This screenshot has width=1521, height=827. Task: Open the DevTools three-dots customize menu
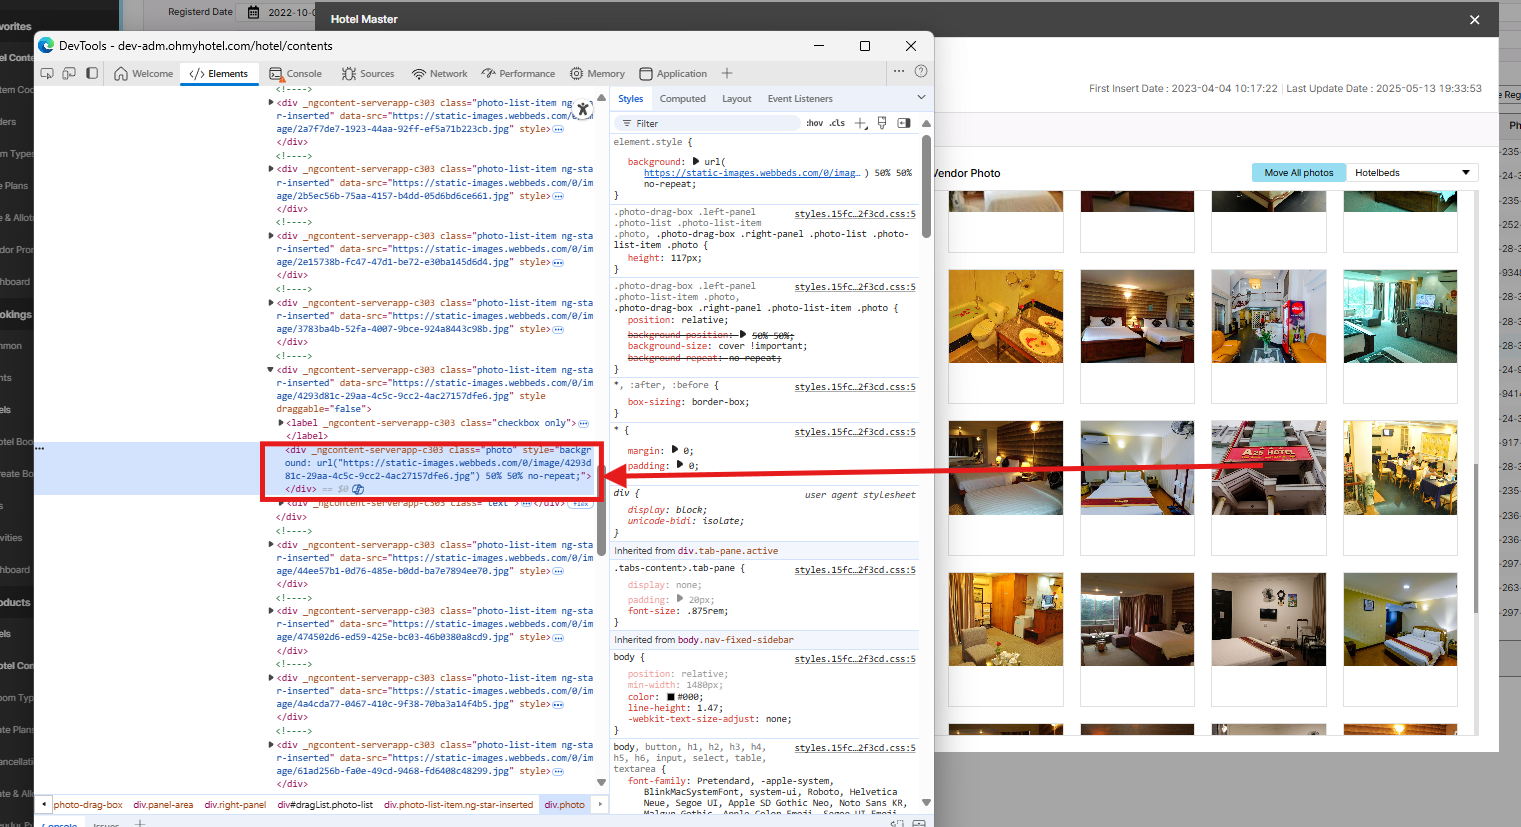(899, 72)
